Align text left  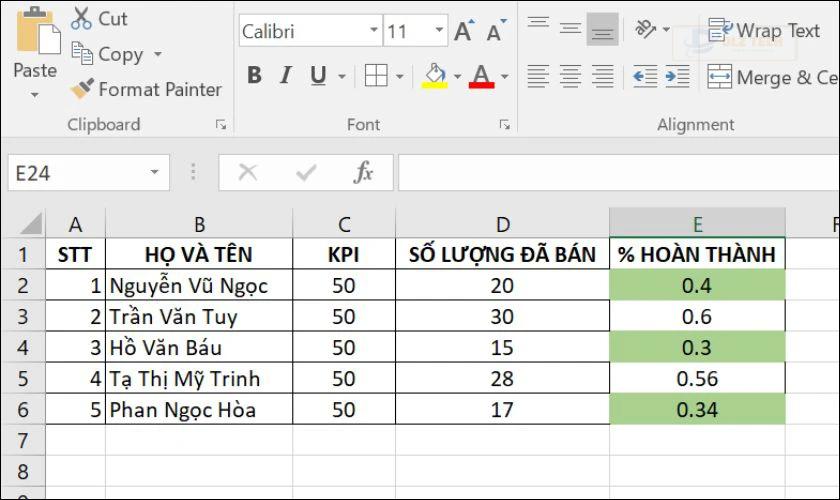[538, 77]
